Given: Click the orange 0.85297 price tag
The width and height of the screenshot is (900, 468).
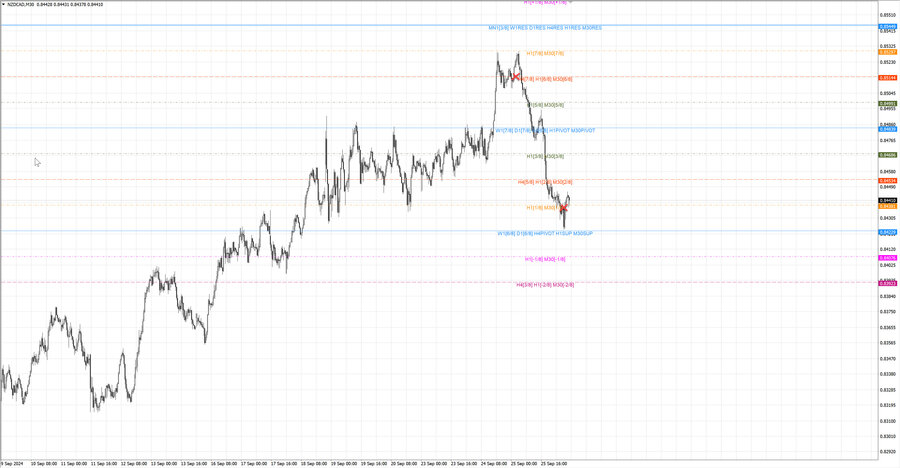Looking at the screenshot, I should pos(888,52).
